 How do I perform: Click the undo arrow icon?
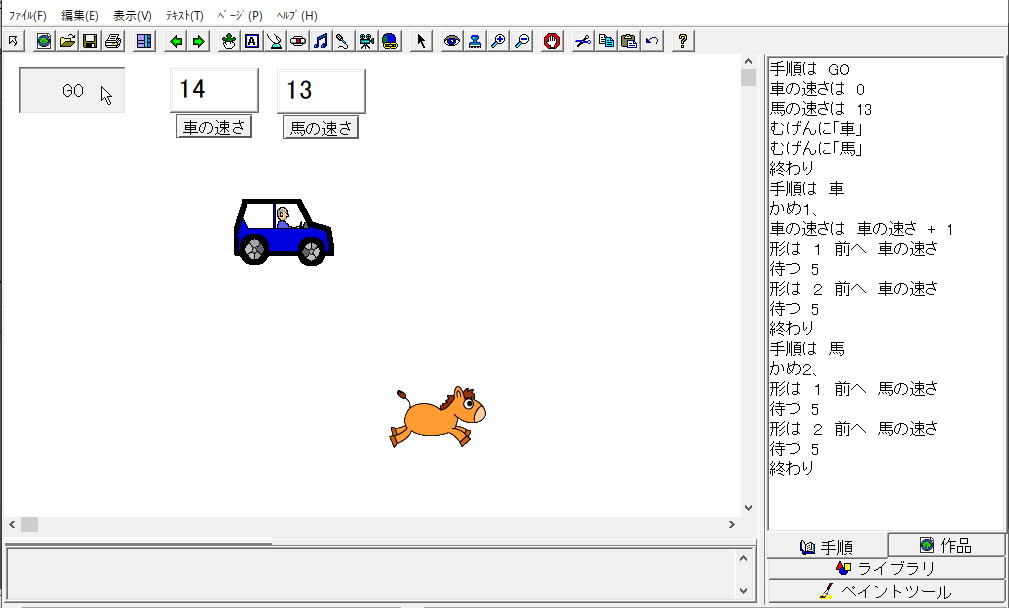pyautogui.click(x=652, y=41)
